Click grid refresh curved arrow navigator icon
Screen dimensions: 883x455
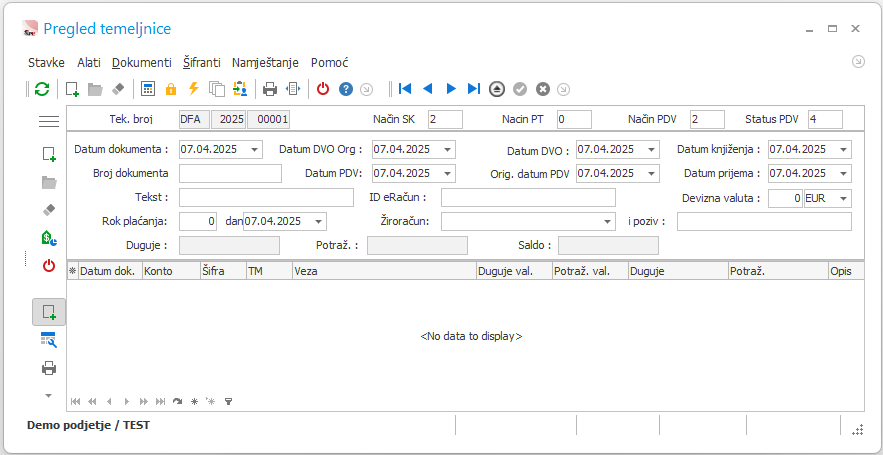[x=177, y=402]
